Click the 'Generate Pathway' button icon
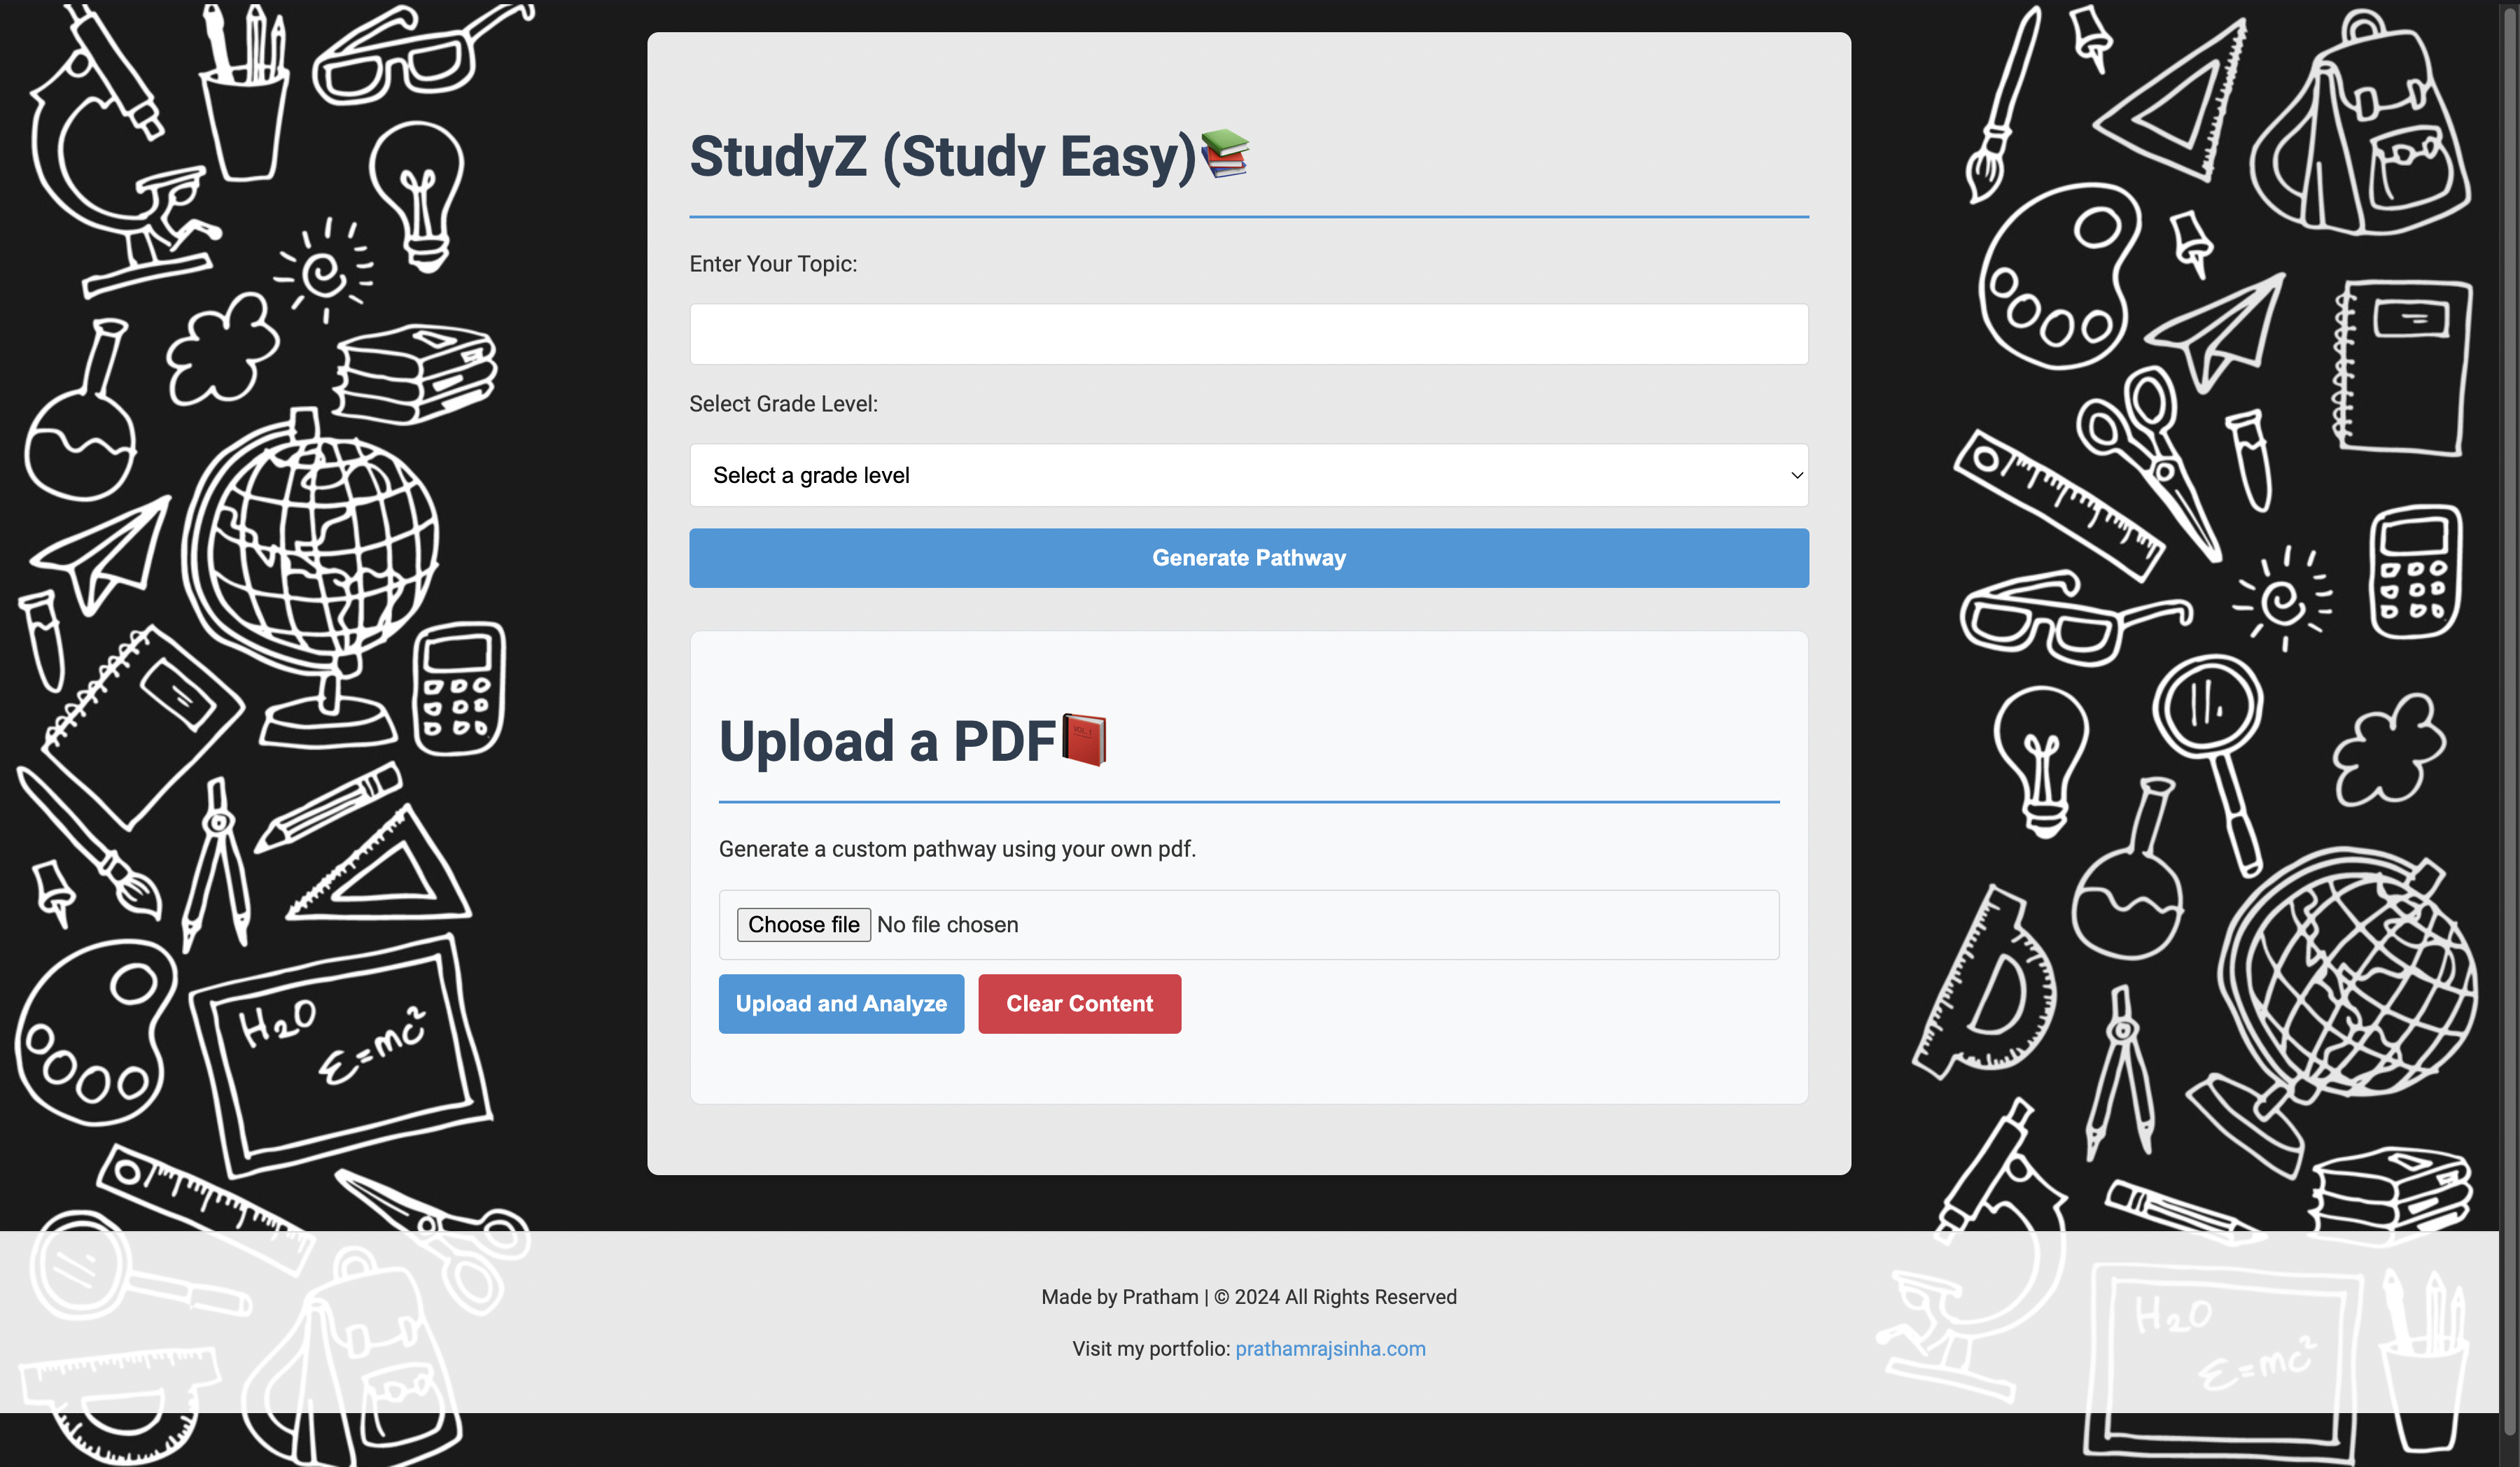 [x=1249, y=557]
